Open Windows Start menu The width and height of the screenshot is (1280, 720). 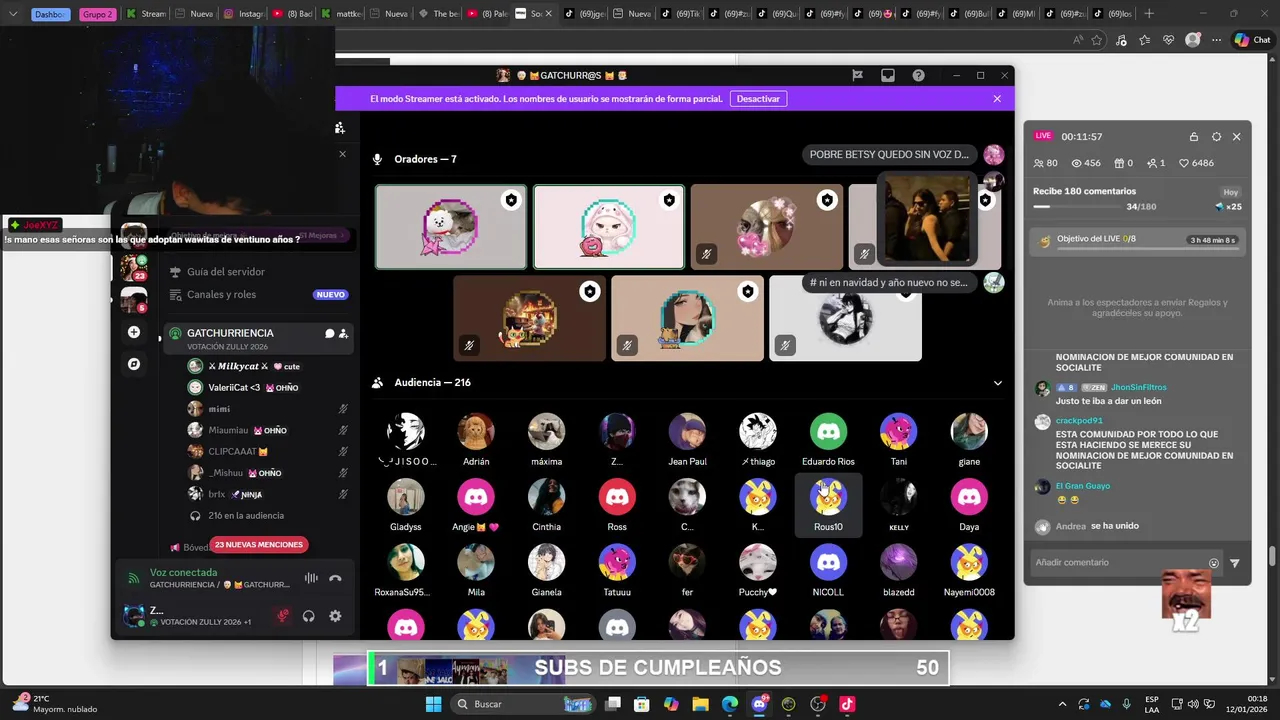(x=433, y=704)
